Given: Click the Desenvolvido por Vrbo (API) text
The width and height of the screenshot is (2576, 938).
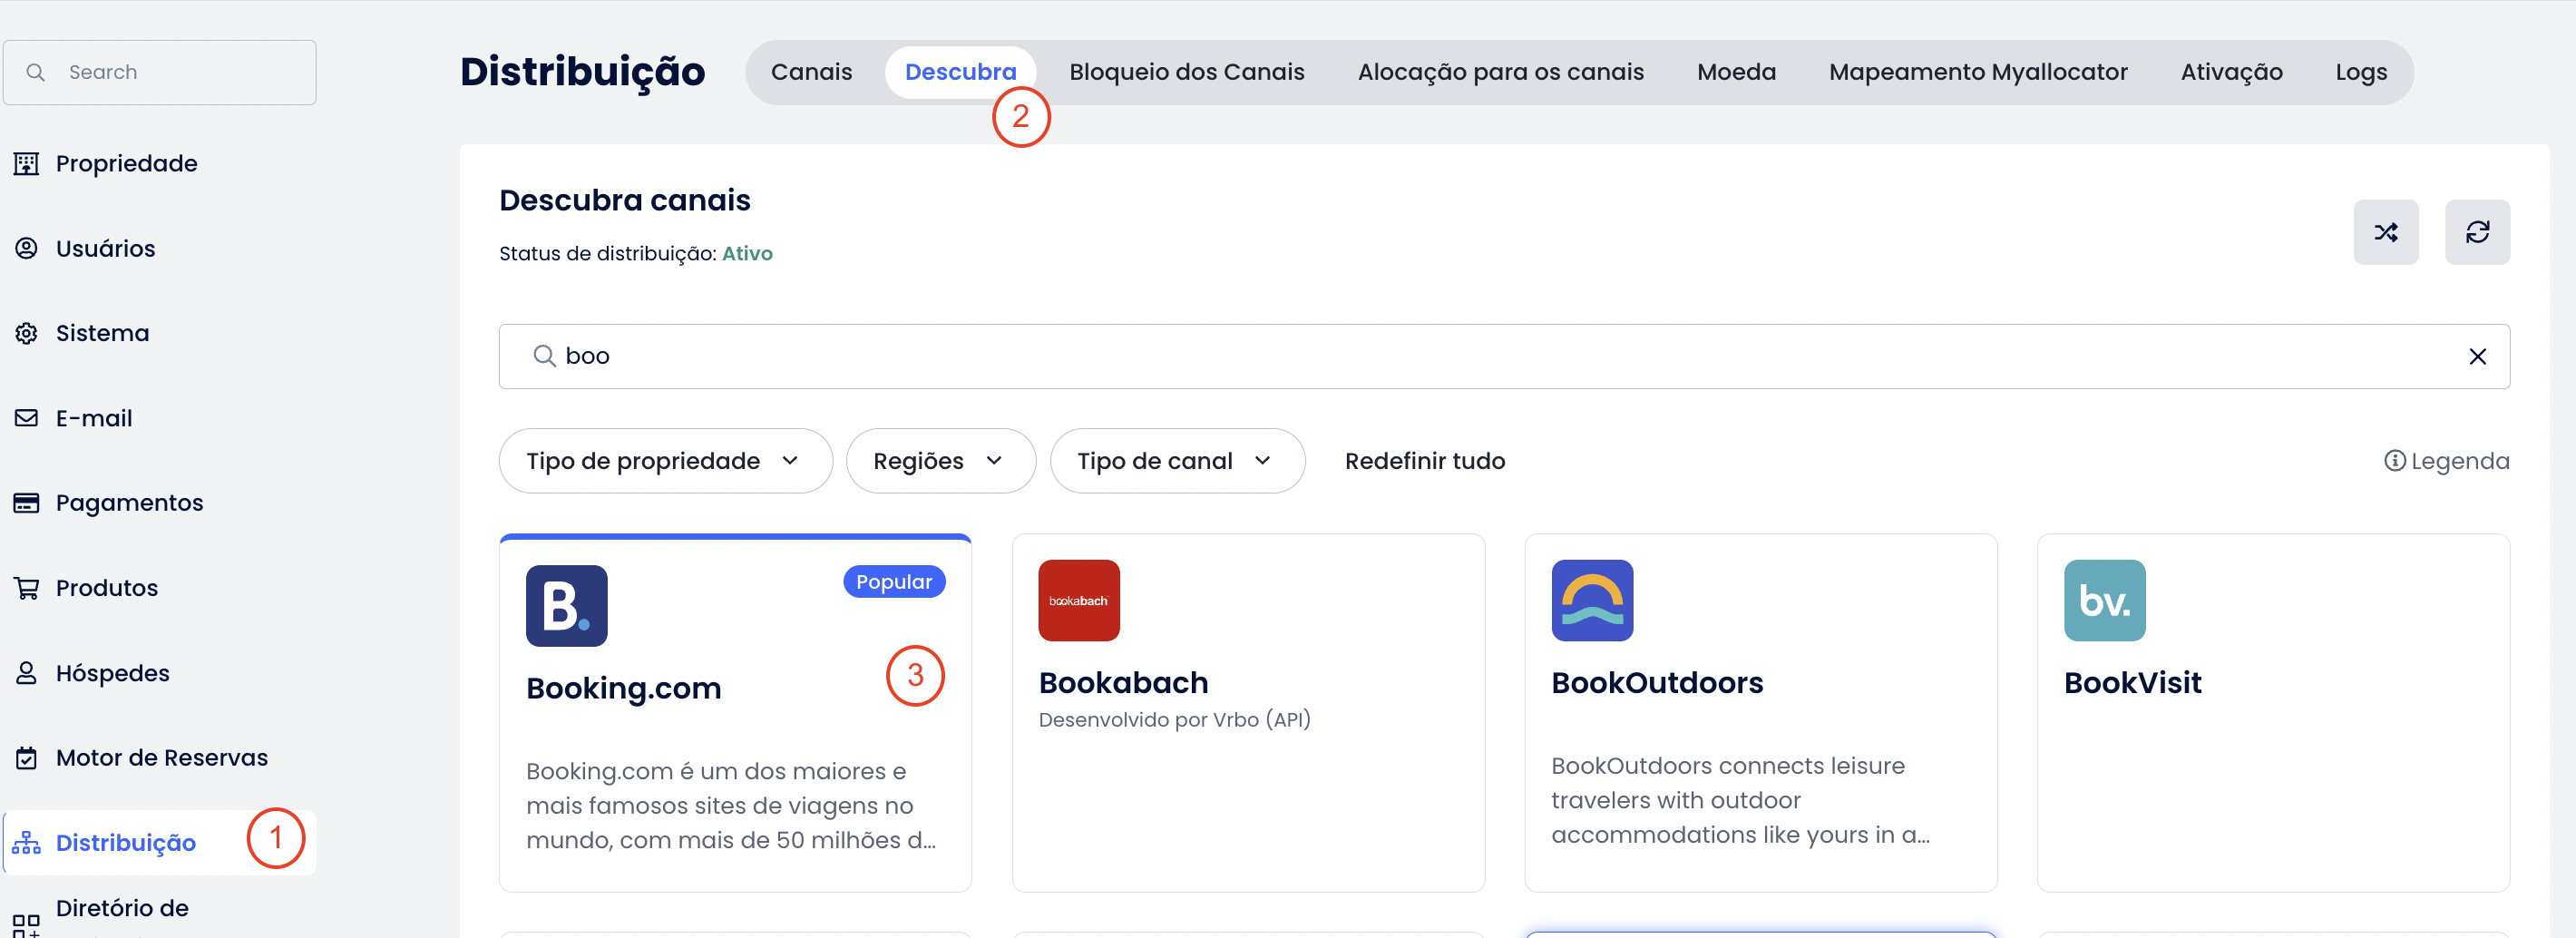Looking at the screenshot, I should click(1174, 720).
